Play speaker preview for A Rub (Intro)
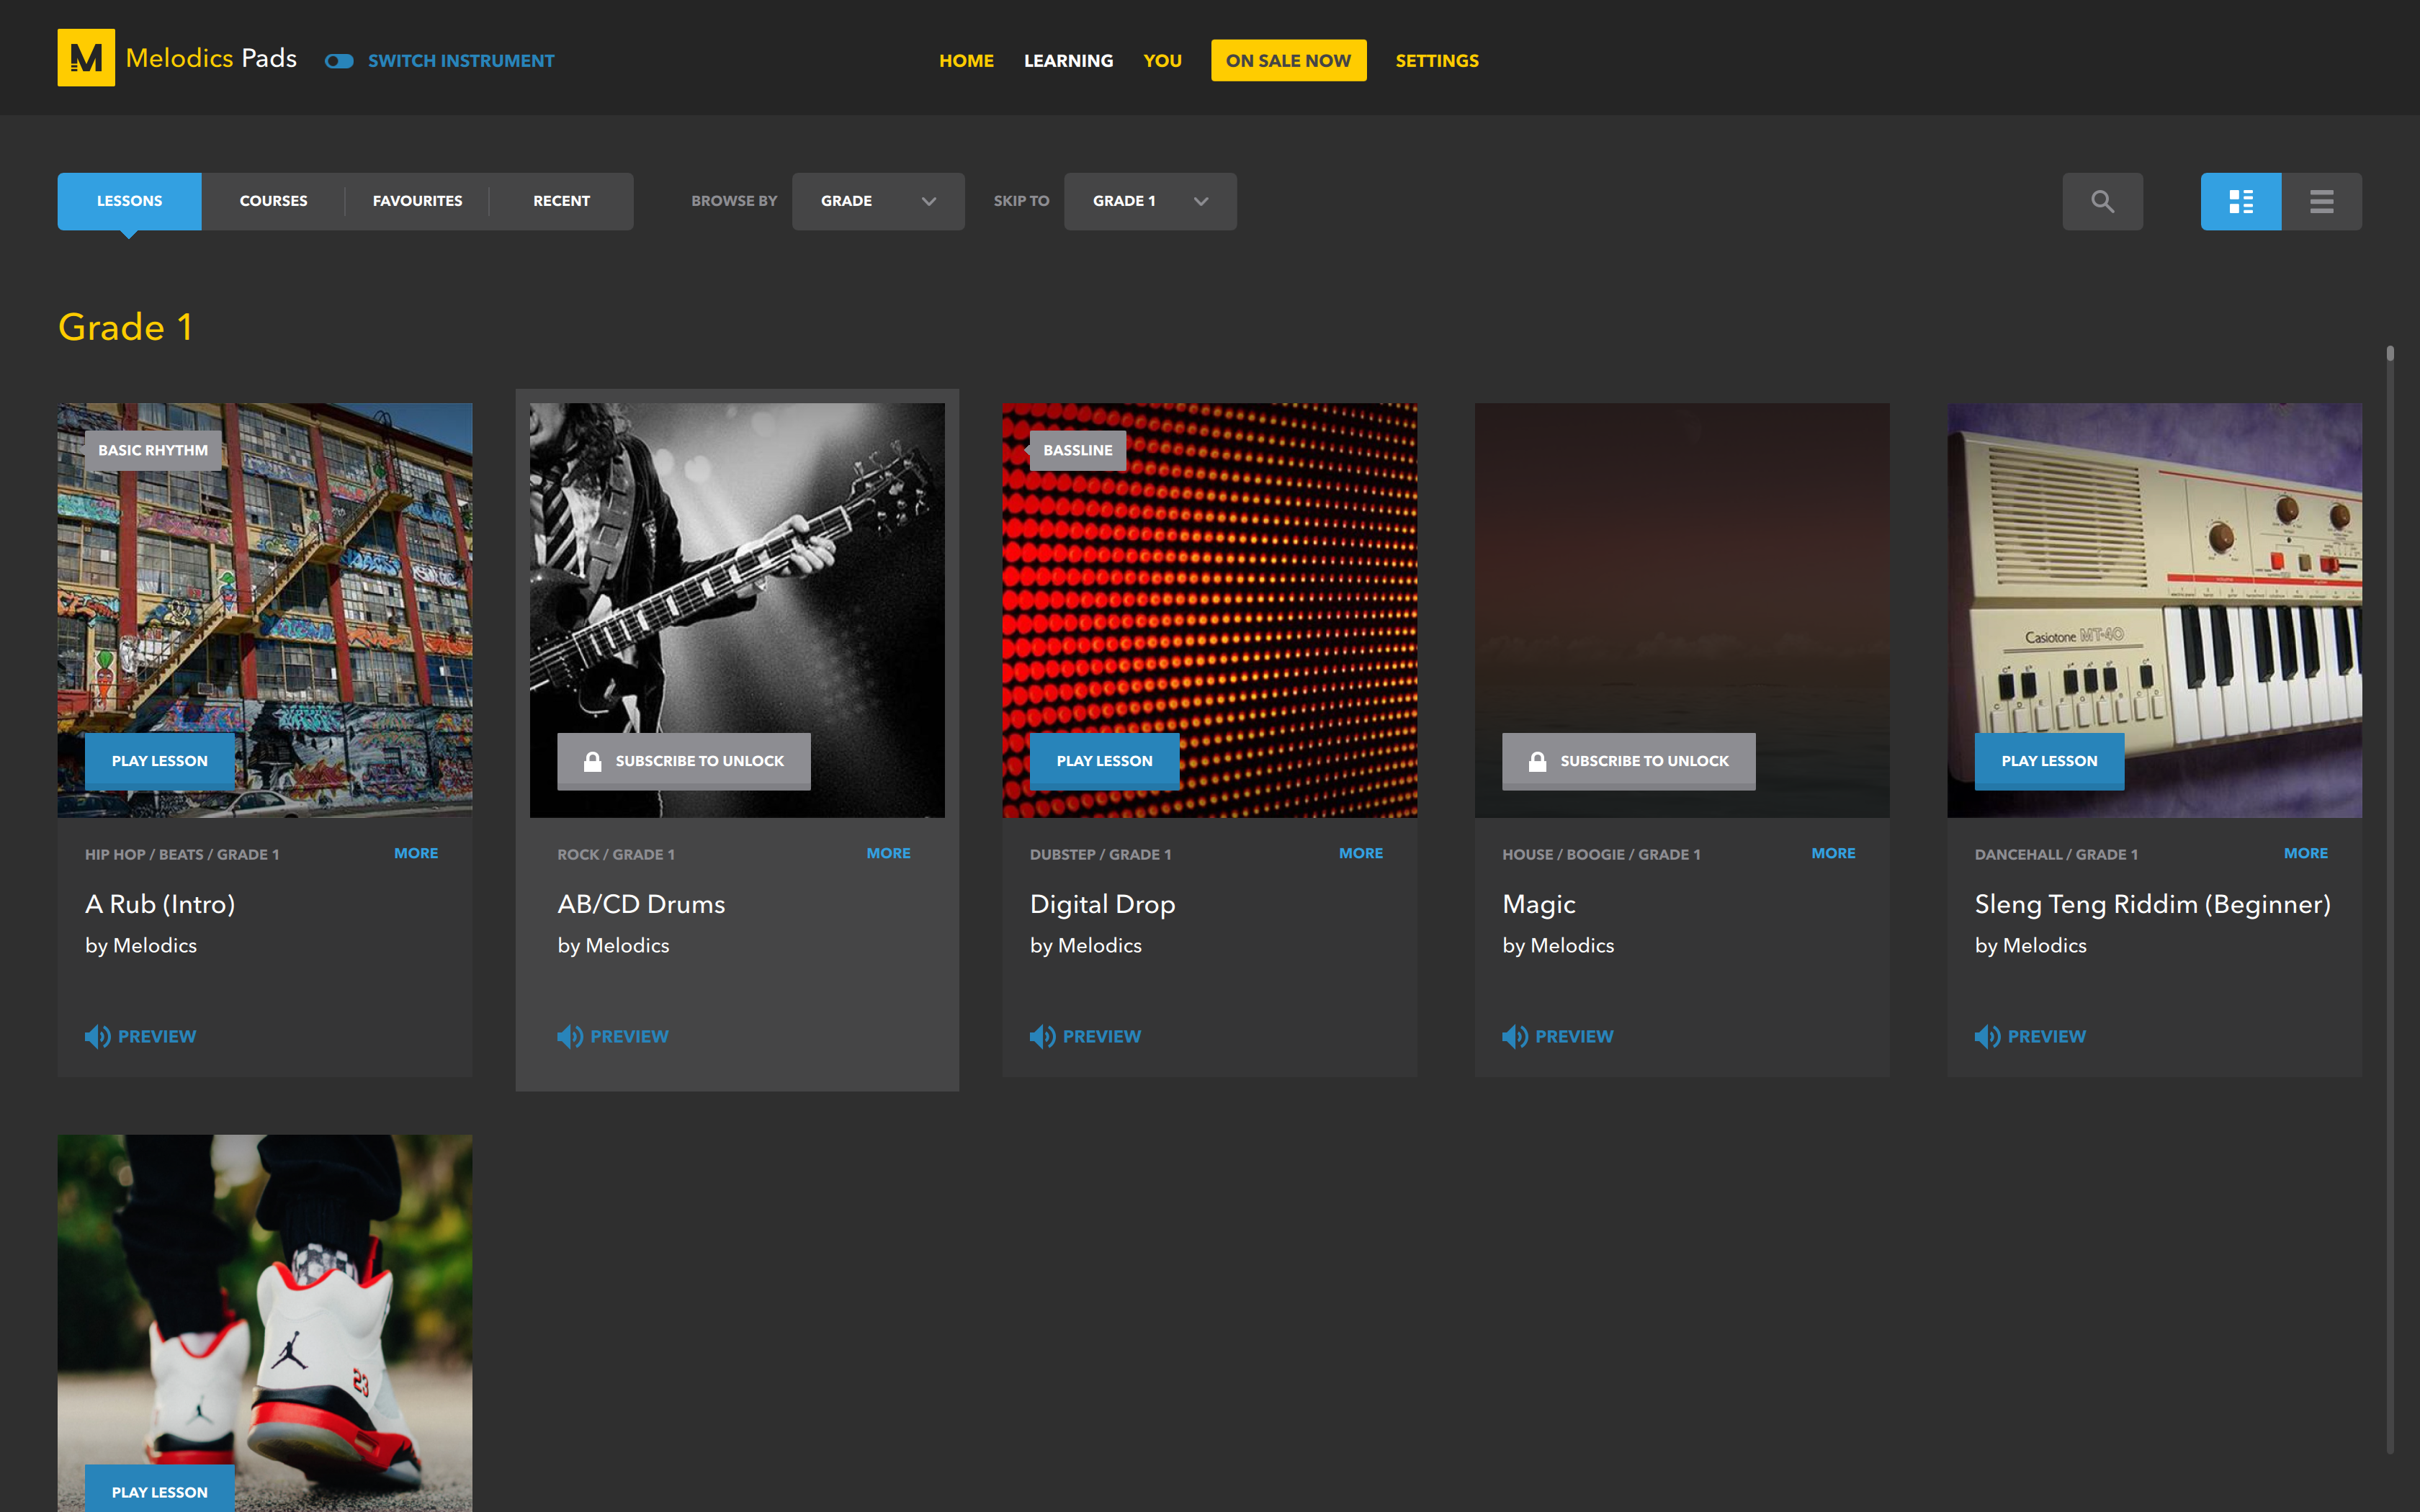 98,1036
